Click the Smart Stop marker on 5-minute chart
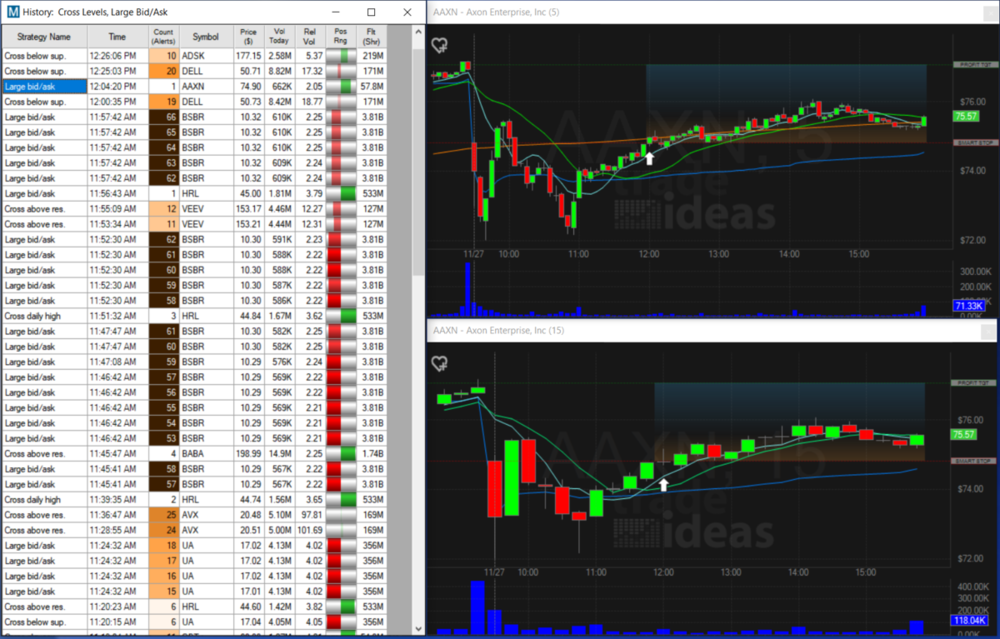The height and width of the screenshot is (639, 1000). click(976, 143)
